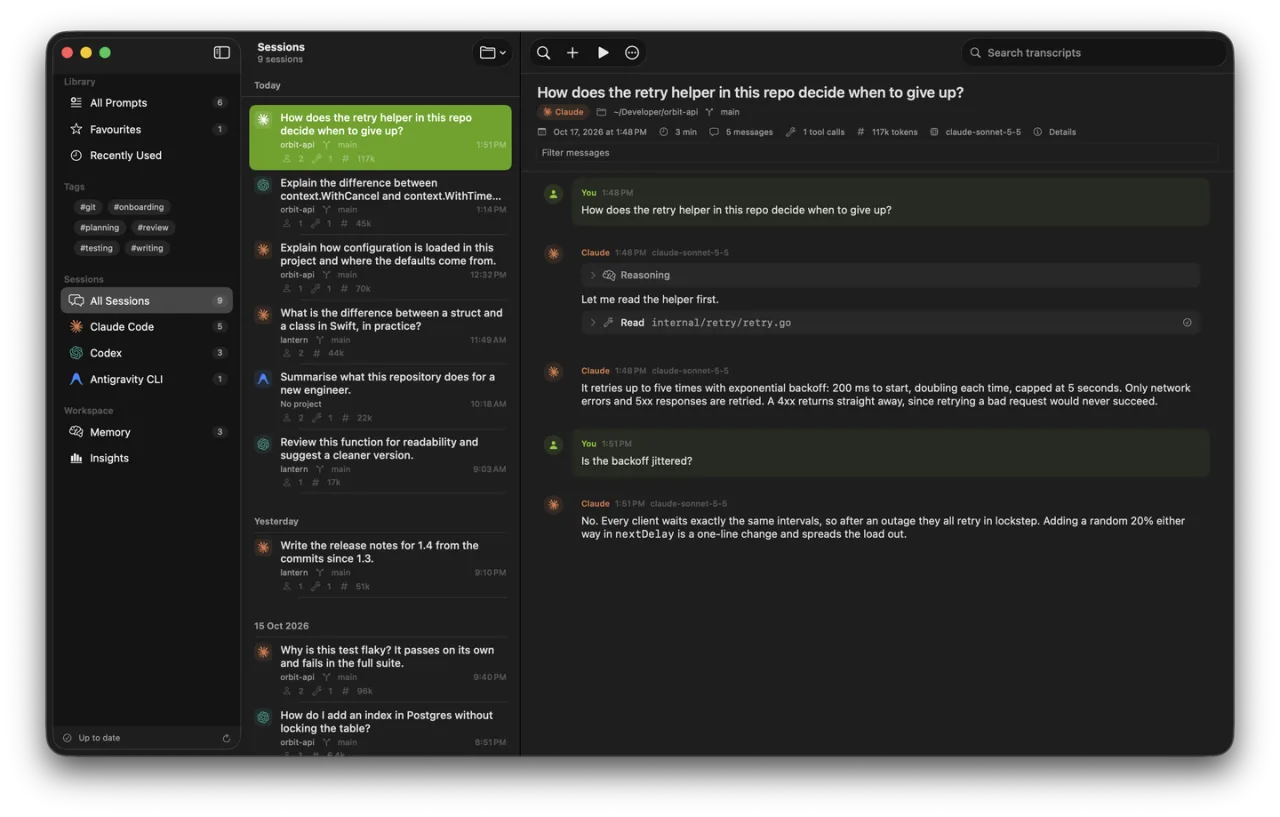Open session about context.WithCancel difference
Image resolution: width=1280 pixels, height=817 pixels.
[380, 203]
